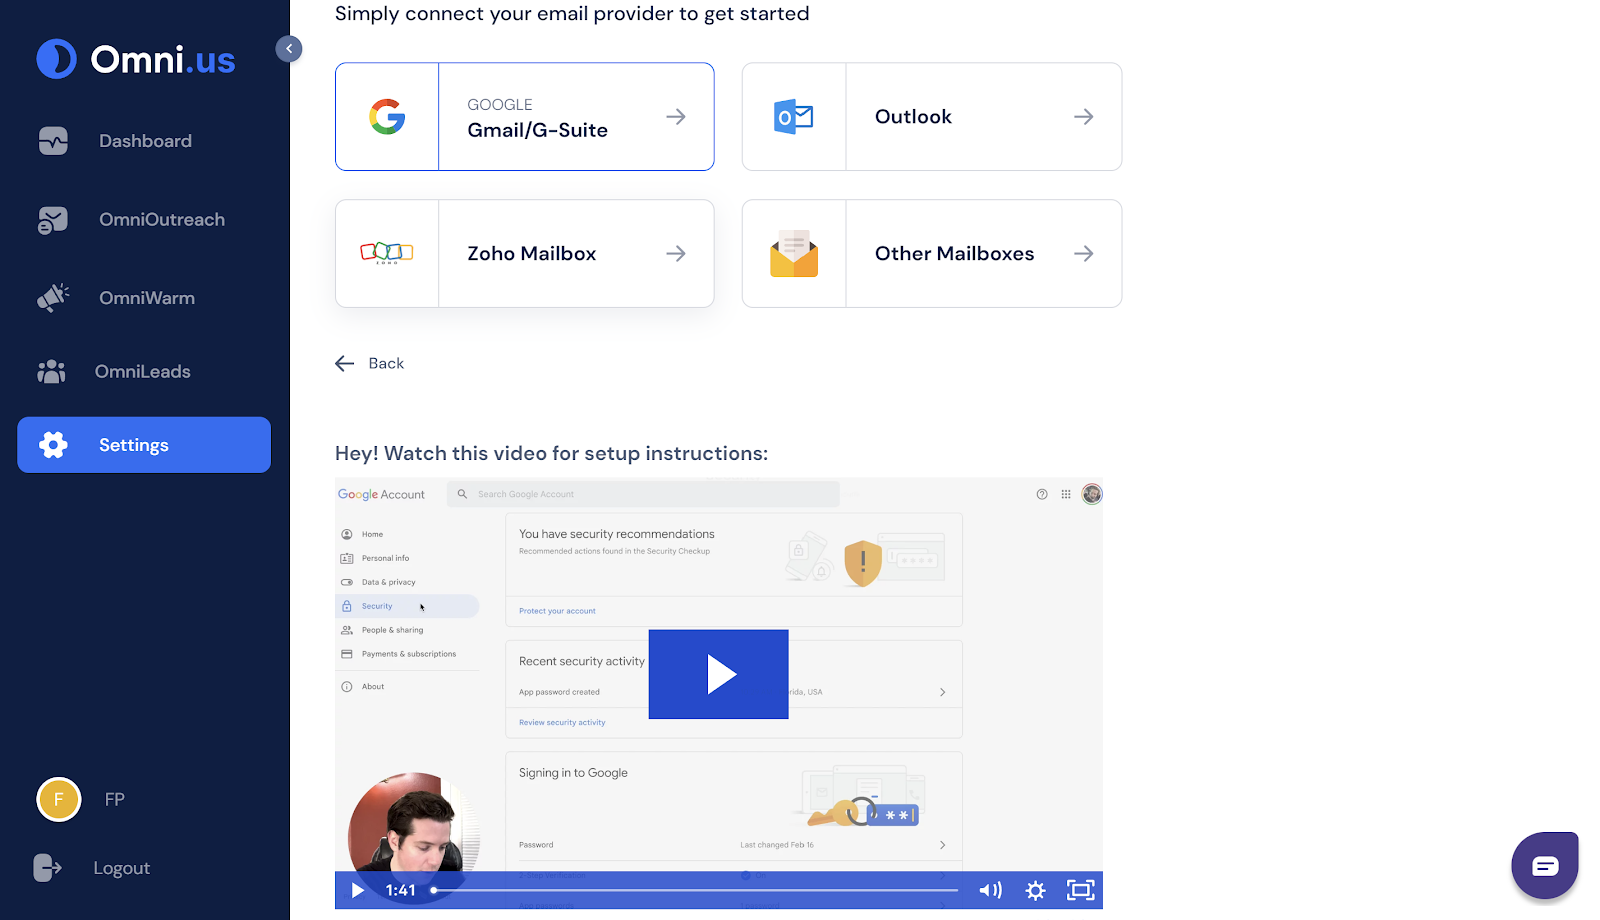Click the OmniLeads people icon
Image resolution: width=1600 pixels, height=920 pixels.
(51, 372)
